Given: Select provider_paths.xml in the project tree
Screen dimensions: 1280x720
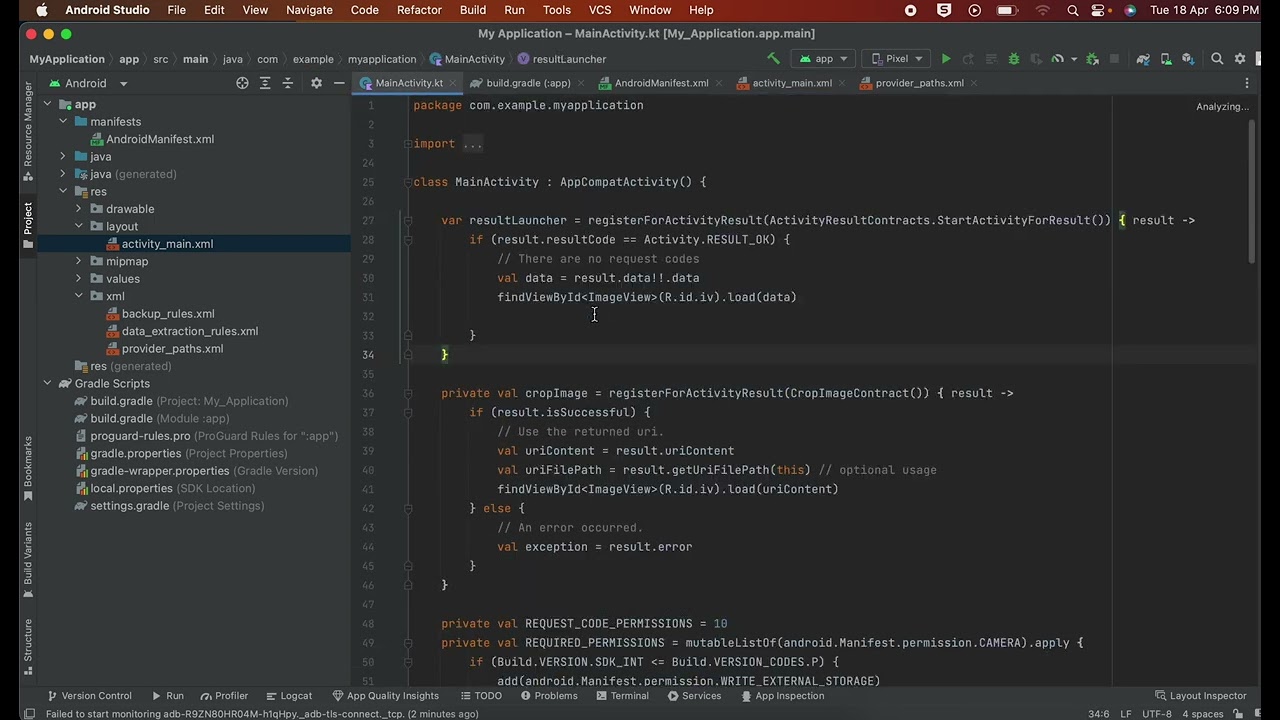Looking at the screenshot, I should coord(172,349).
